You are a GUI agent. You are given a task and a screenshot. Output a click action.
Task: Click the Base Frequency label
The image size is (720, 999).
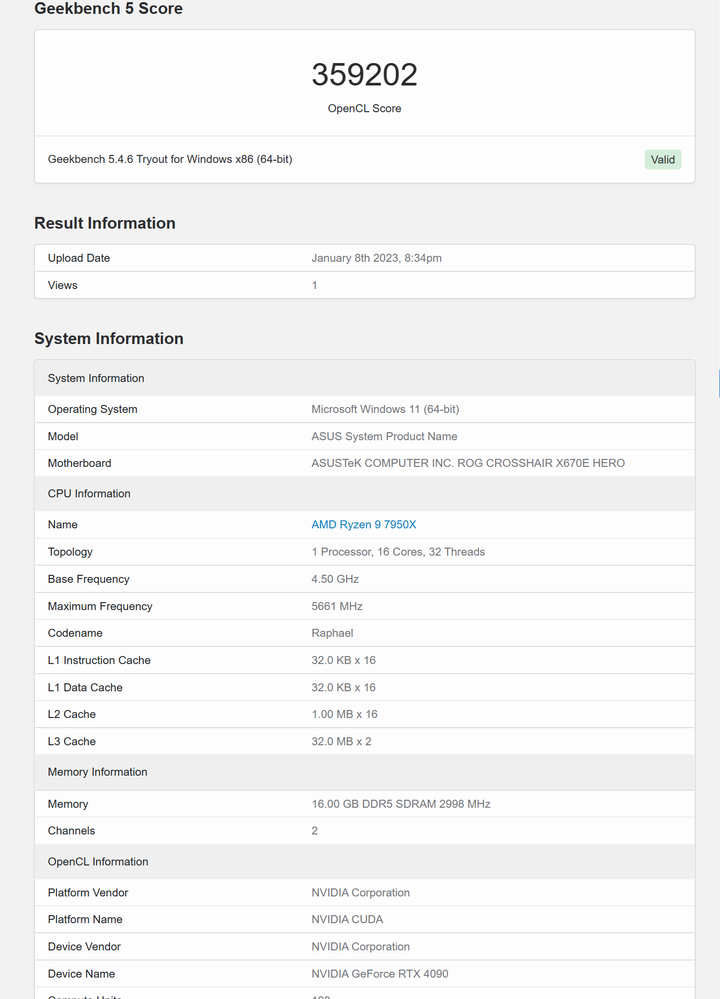(89, 579)
